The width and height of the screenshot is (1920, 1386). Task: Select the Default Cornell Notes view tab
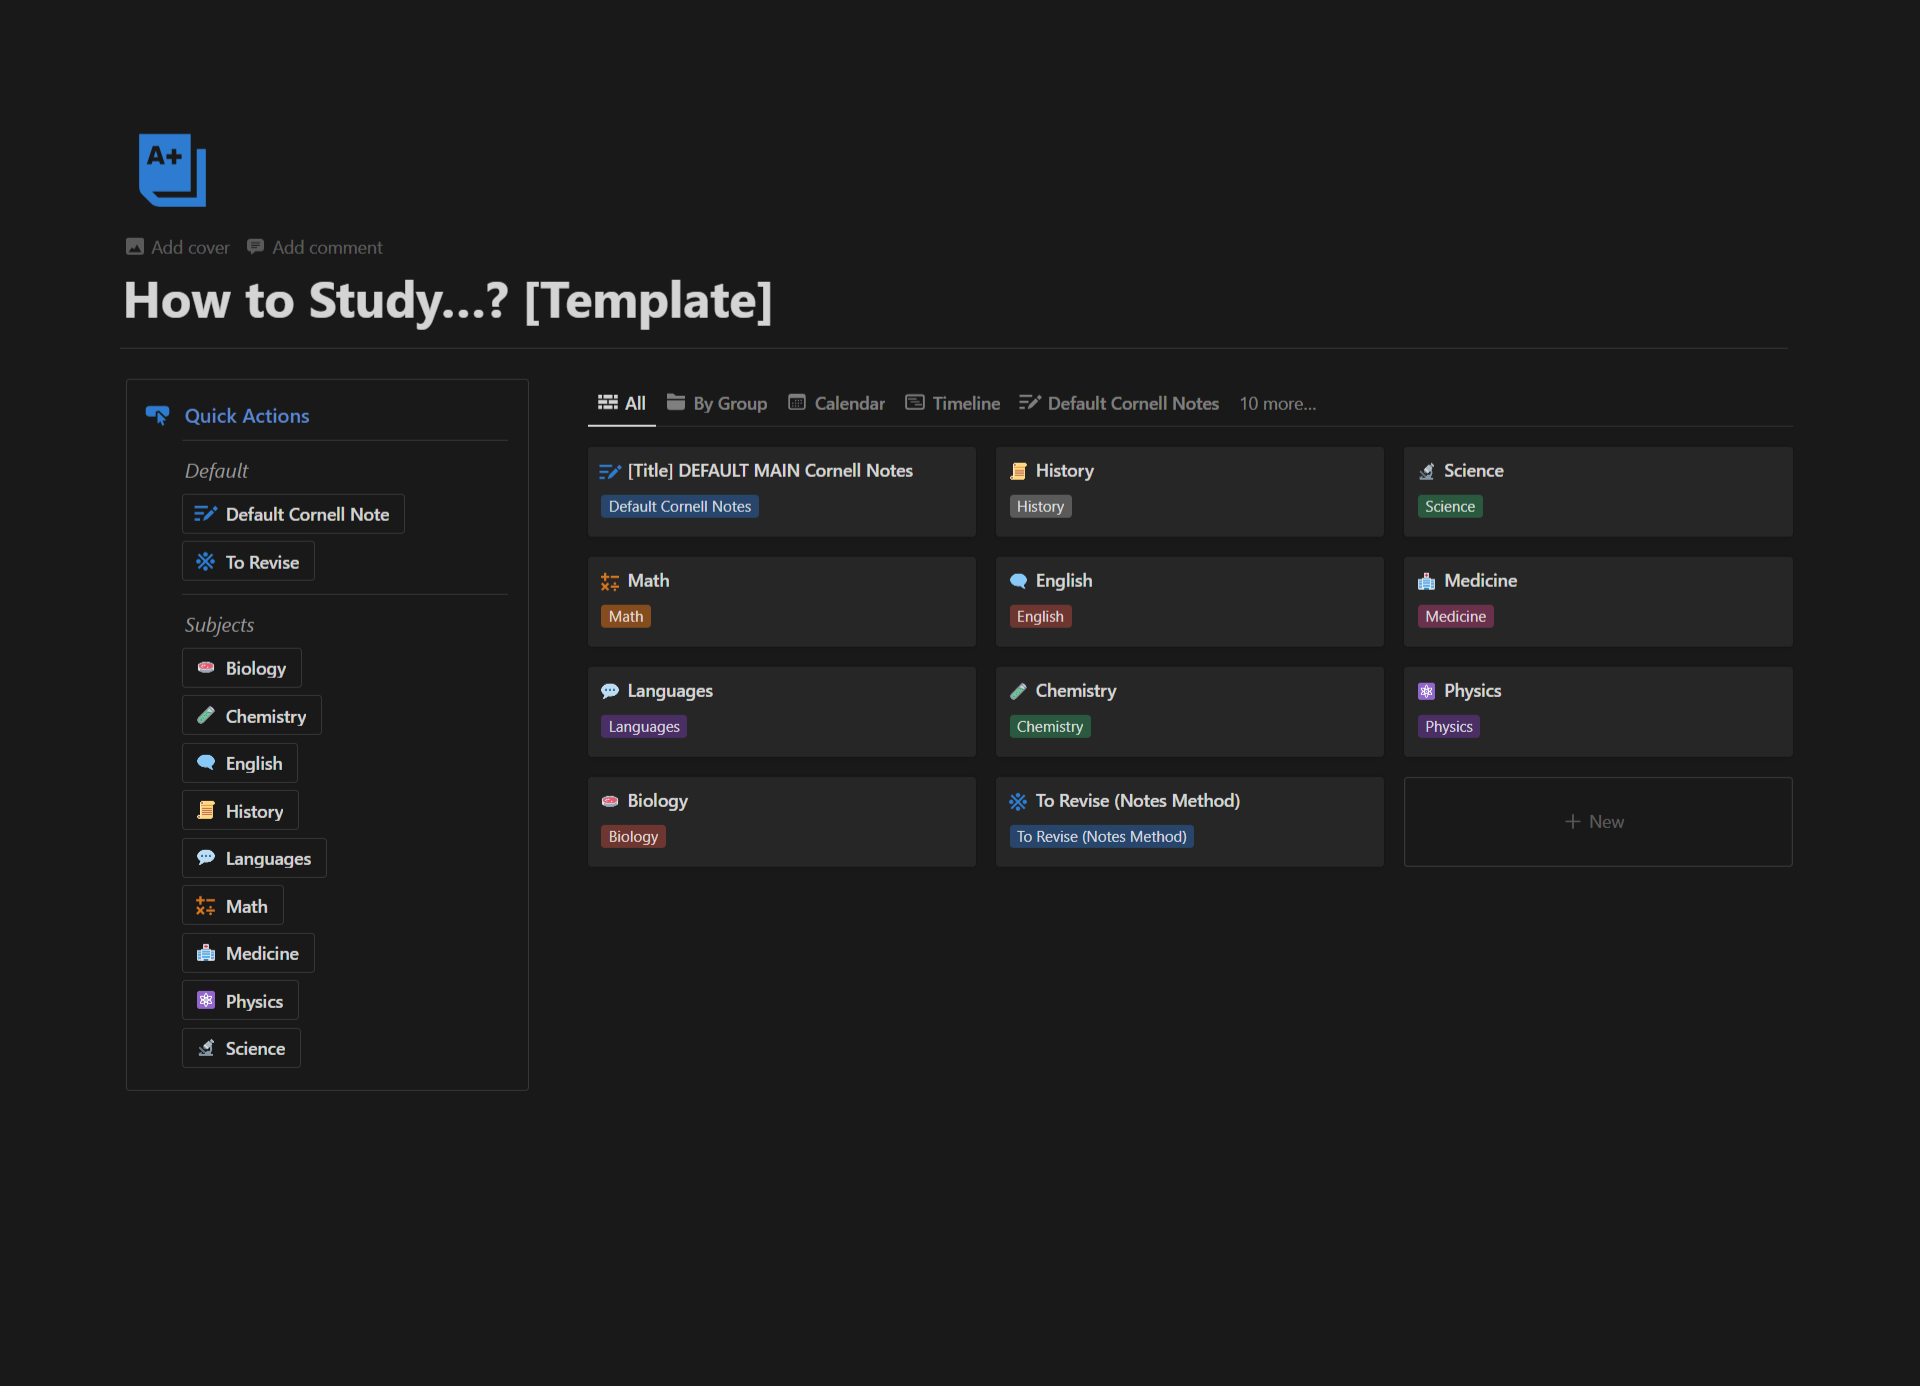coord(1119,403)
